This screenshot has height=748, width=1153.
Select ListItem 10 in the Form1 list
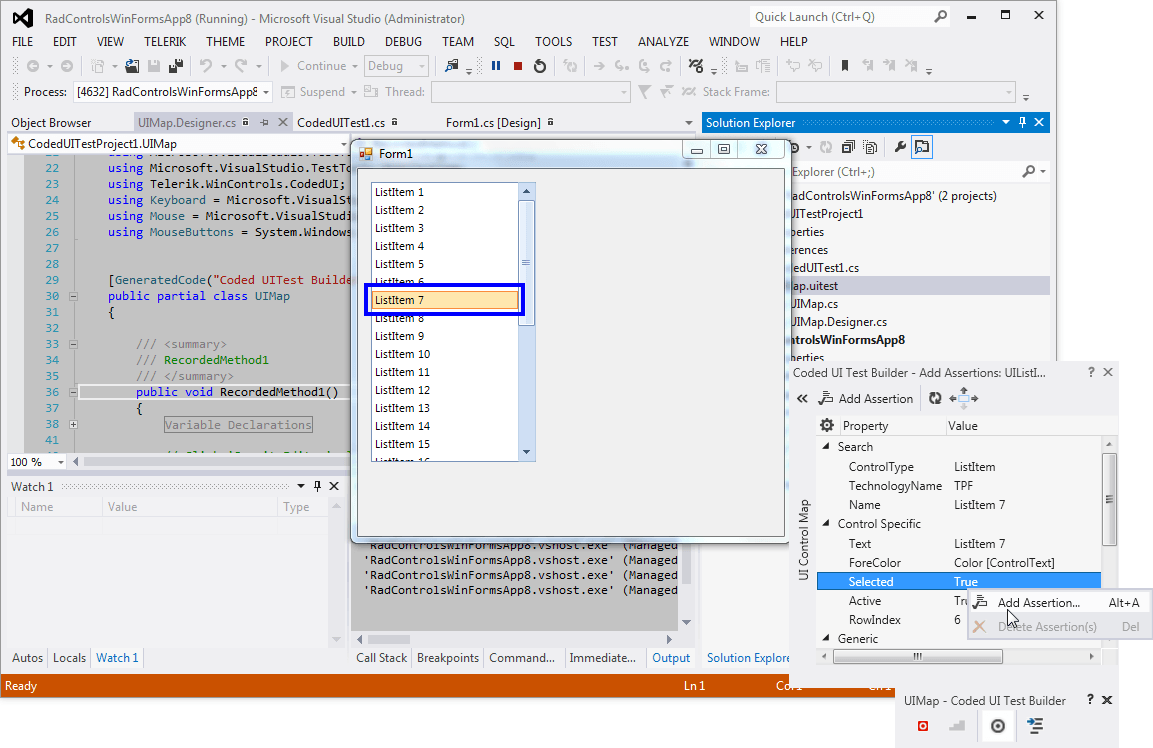403,354
